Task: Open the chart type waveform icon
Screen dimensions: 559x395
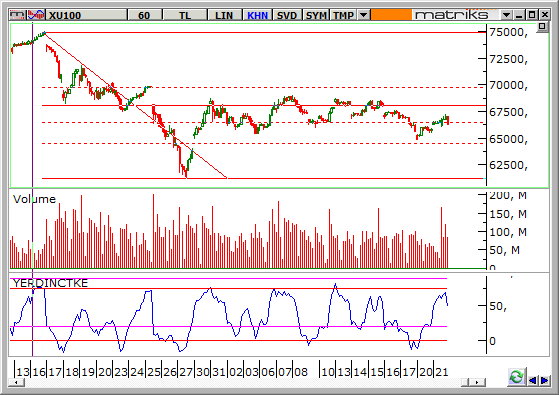Action: tap(36, 15)
